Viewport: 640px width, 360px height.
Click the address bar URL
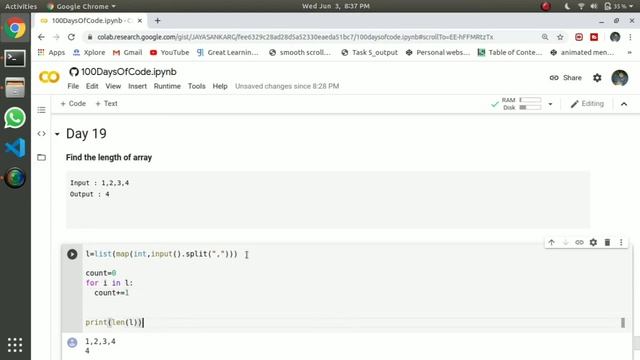[295, 37]
